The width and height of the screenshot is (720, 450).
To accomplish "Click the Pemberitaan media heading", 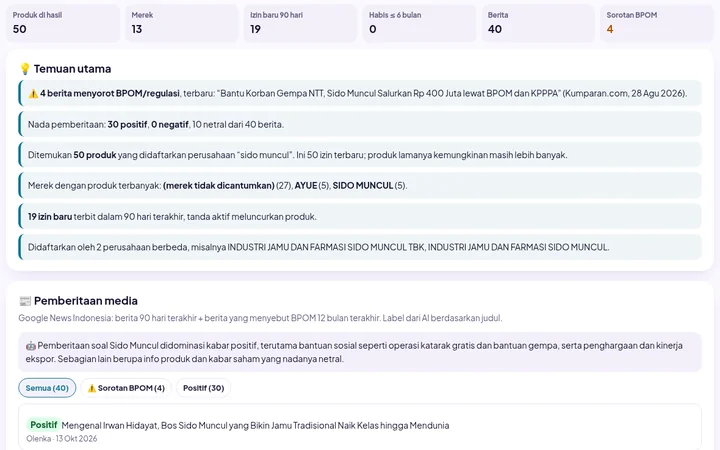I will 86,301.
